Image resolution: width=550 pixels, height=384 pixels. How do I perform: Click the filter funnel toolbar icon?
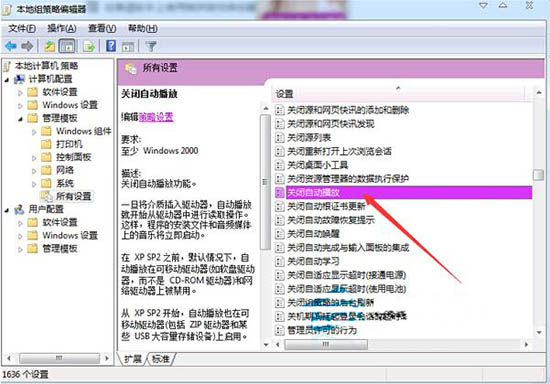point(151,46)
